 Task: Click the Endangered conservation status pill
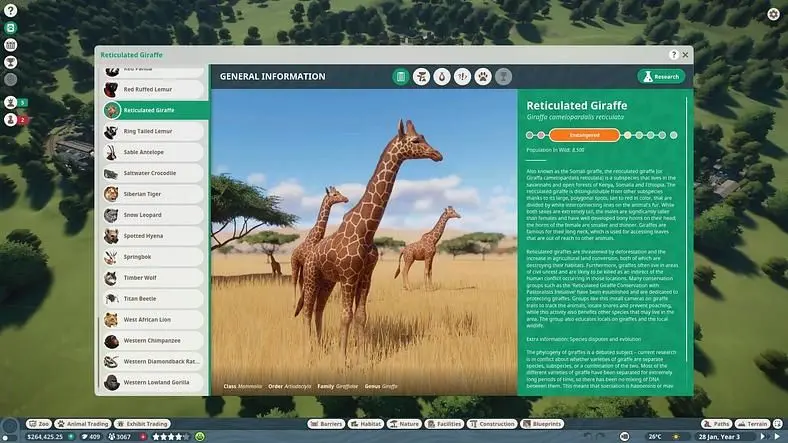pos(584,135)
